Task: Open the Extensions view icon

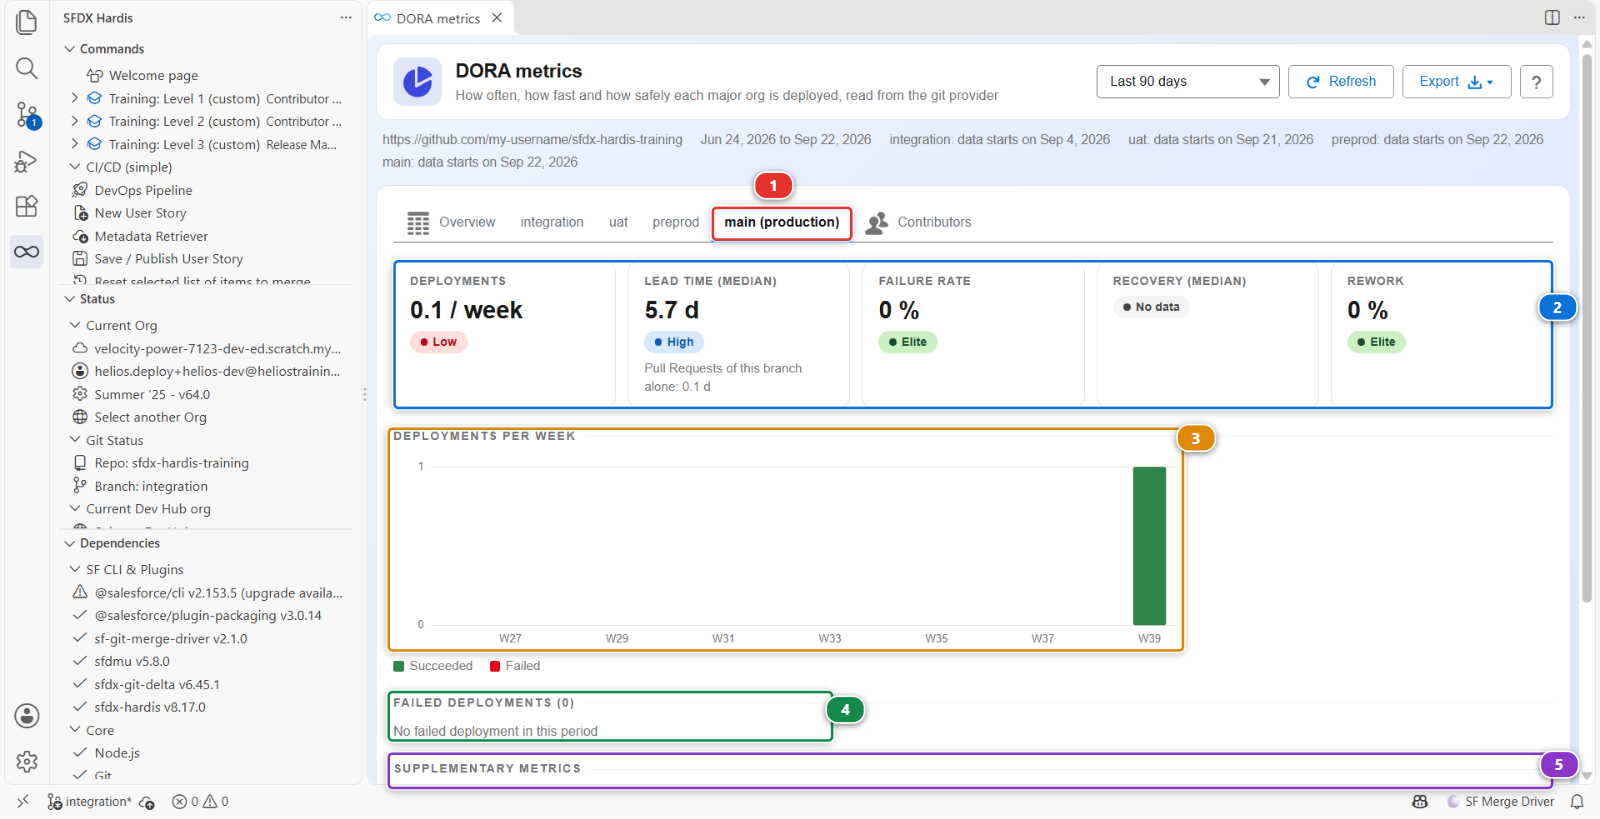Action: (27, 206)
